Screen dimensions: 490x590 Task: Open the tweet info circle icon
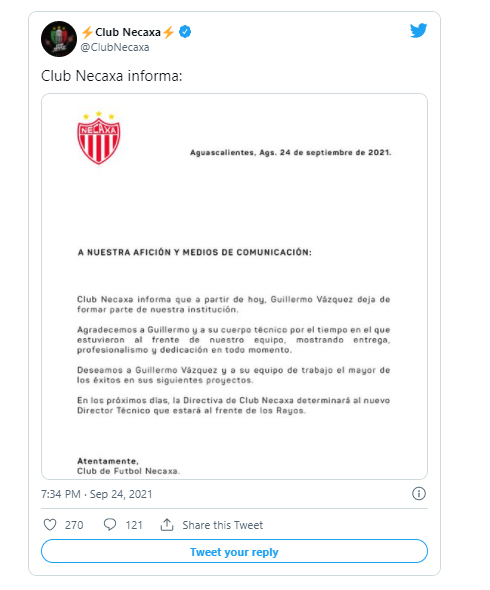(419, 493)
